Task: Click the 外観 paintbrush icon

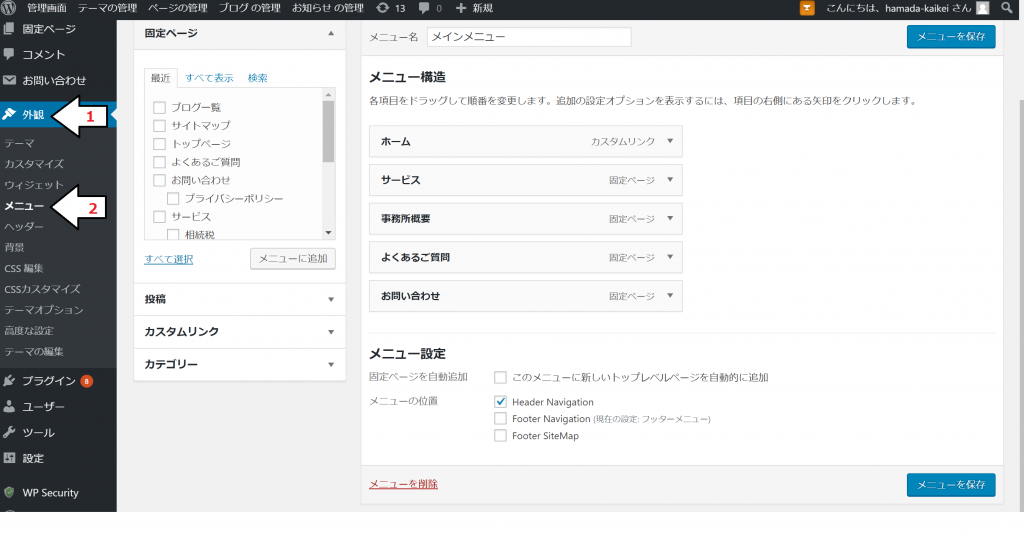Action: (x=9, y=114)
